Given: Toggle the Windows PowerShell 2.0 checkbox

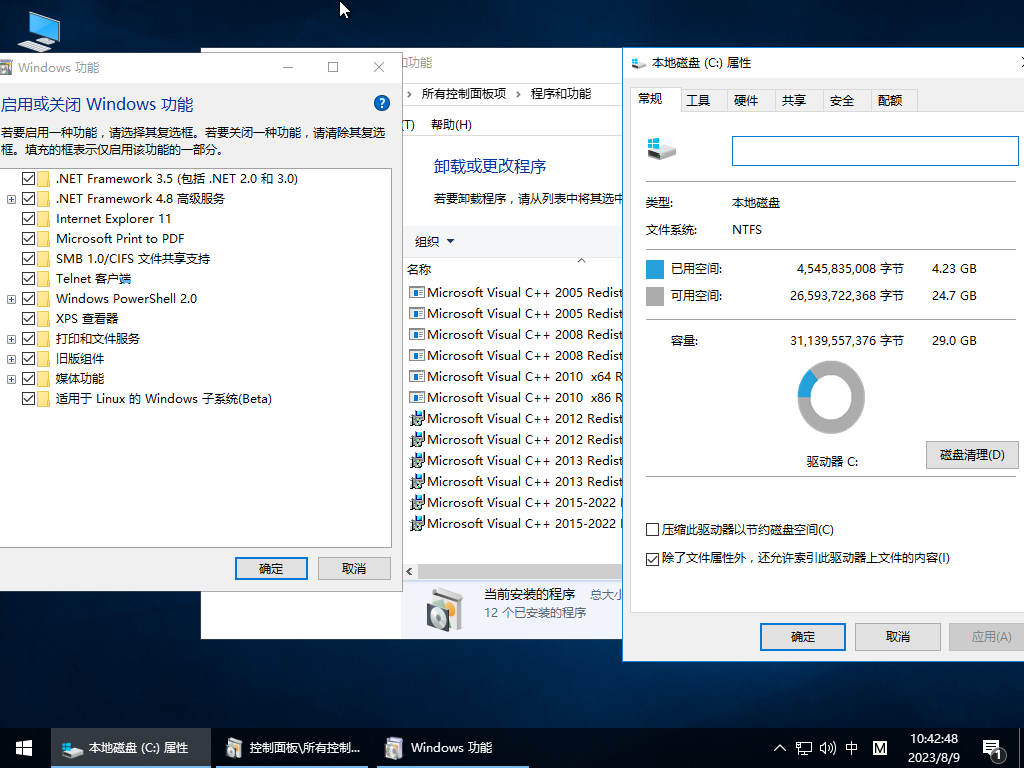Looking at the screenshot, I should (28, 298).
